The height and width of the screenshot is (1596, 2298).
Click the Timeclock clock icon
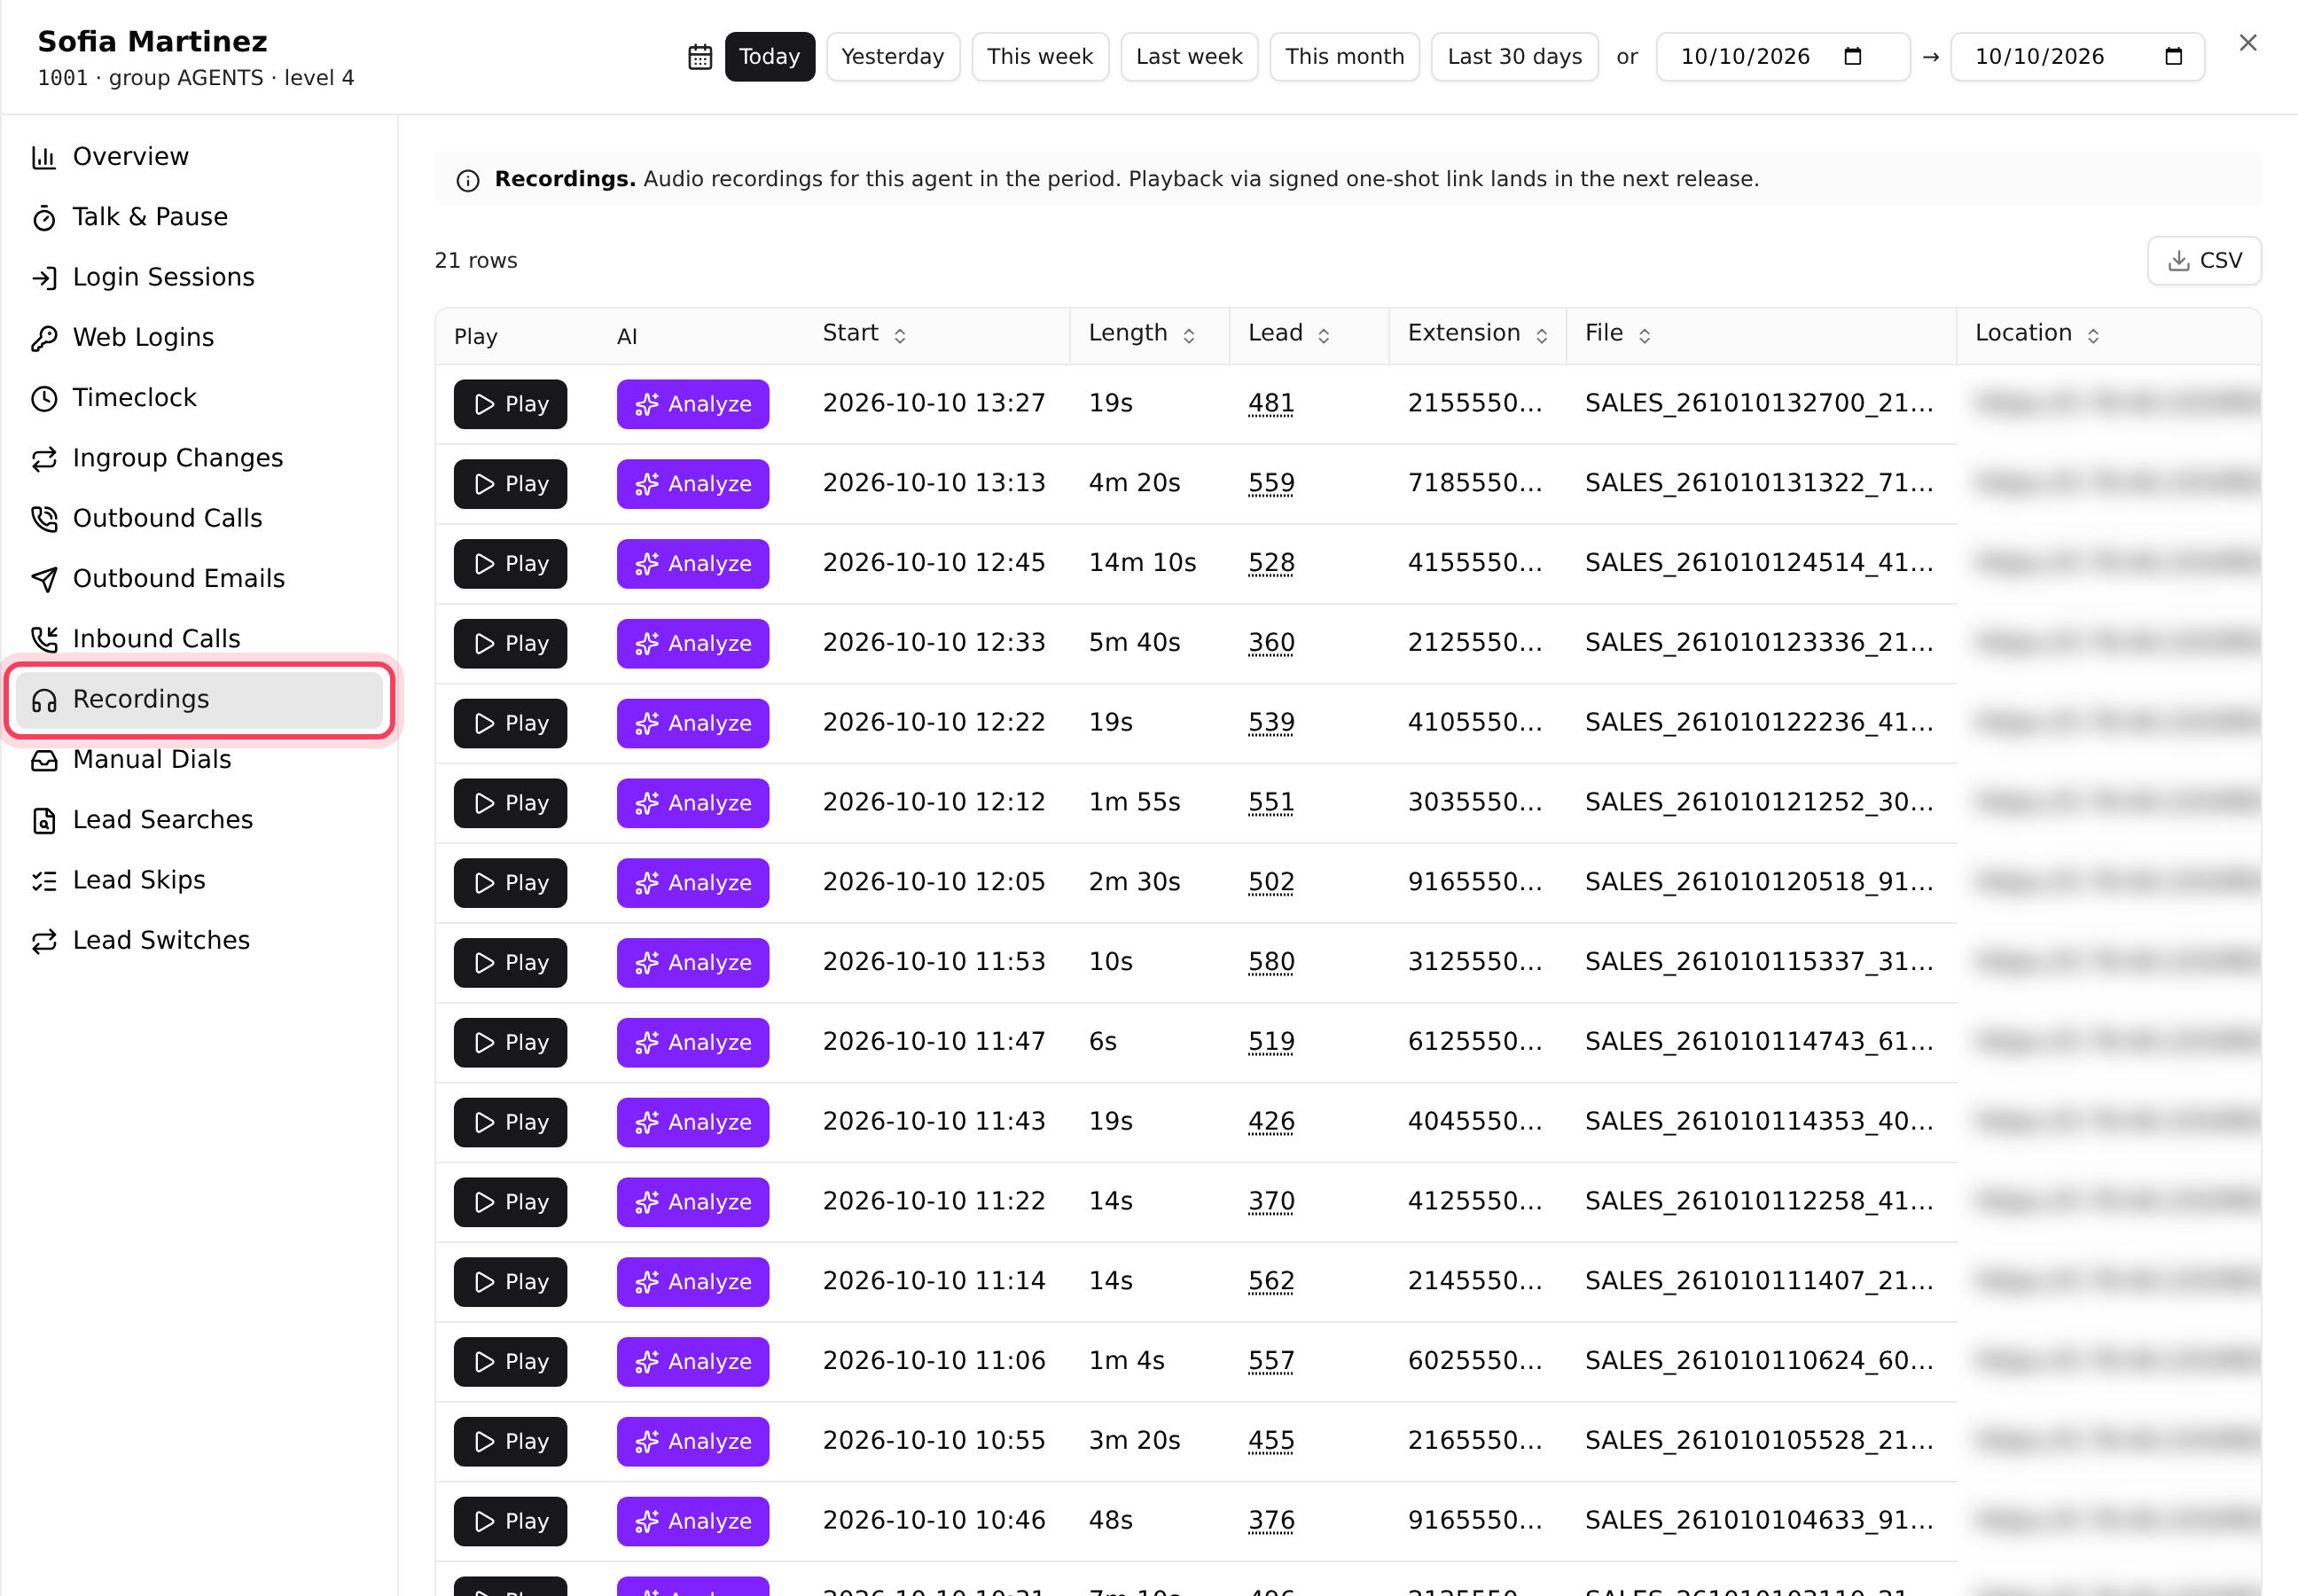(x=44, y=398)
